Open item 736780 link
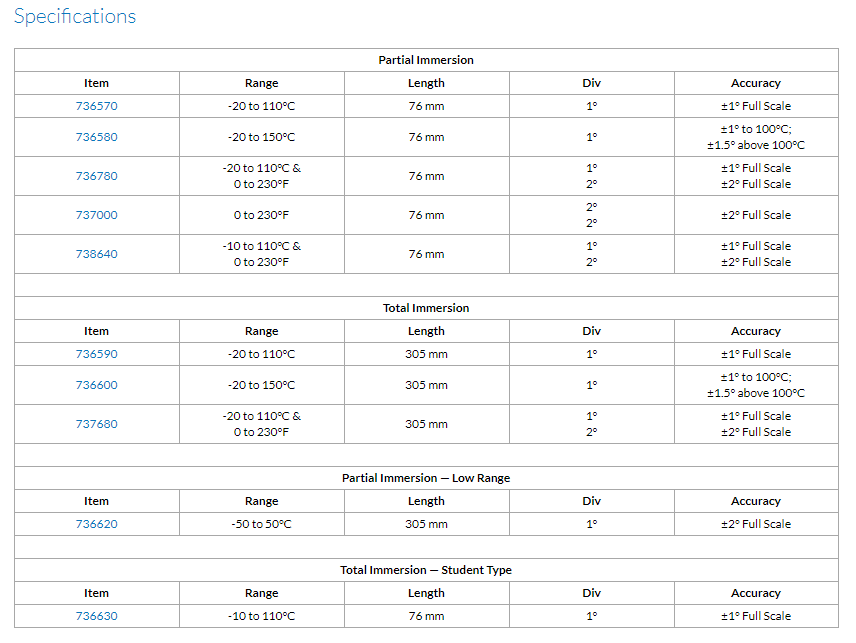The image size is (856, 643). (x=96, y=176)
